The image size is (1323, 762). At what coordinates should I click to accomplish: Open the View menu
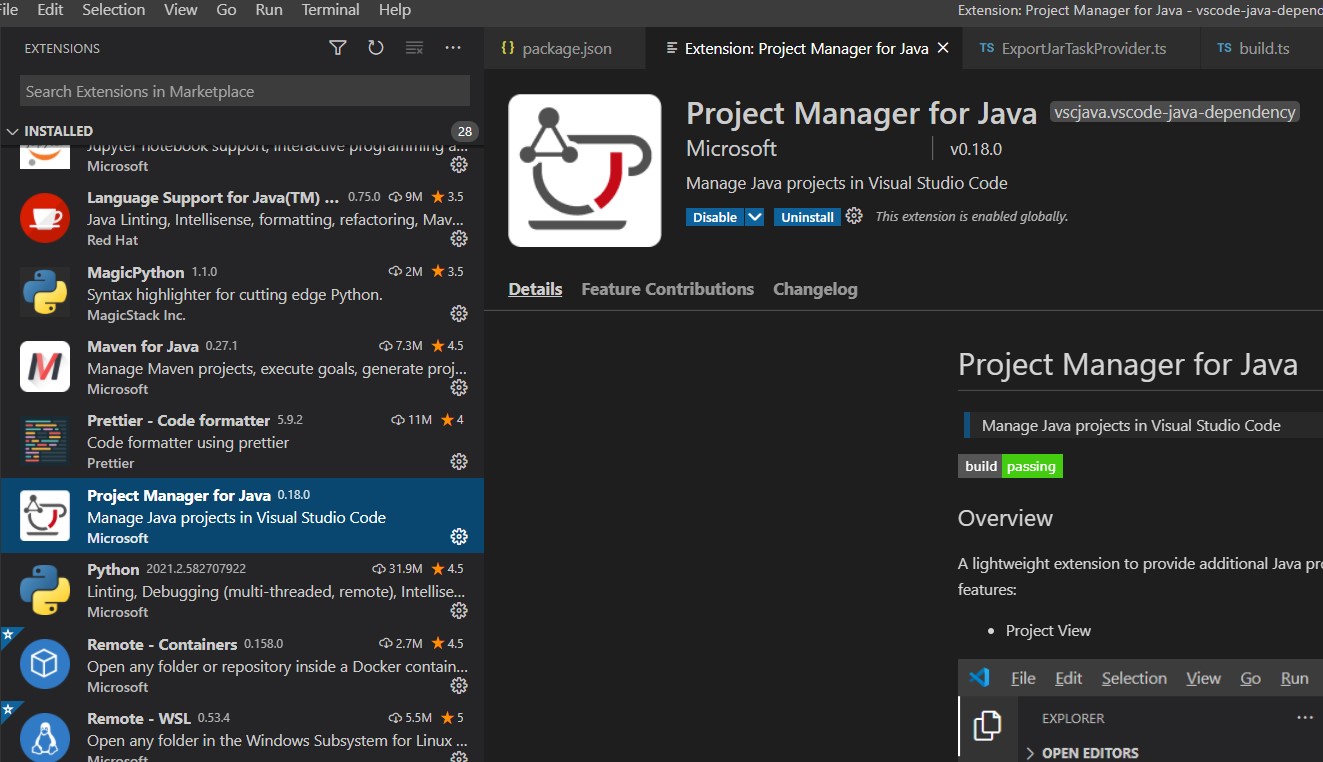(181, 10)
